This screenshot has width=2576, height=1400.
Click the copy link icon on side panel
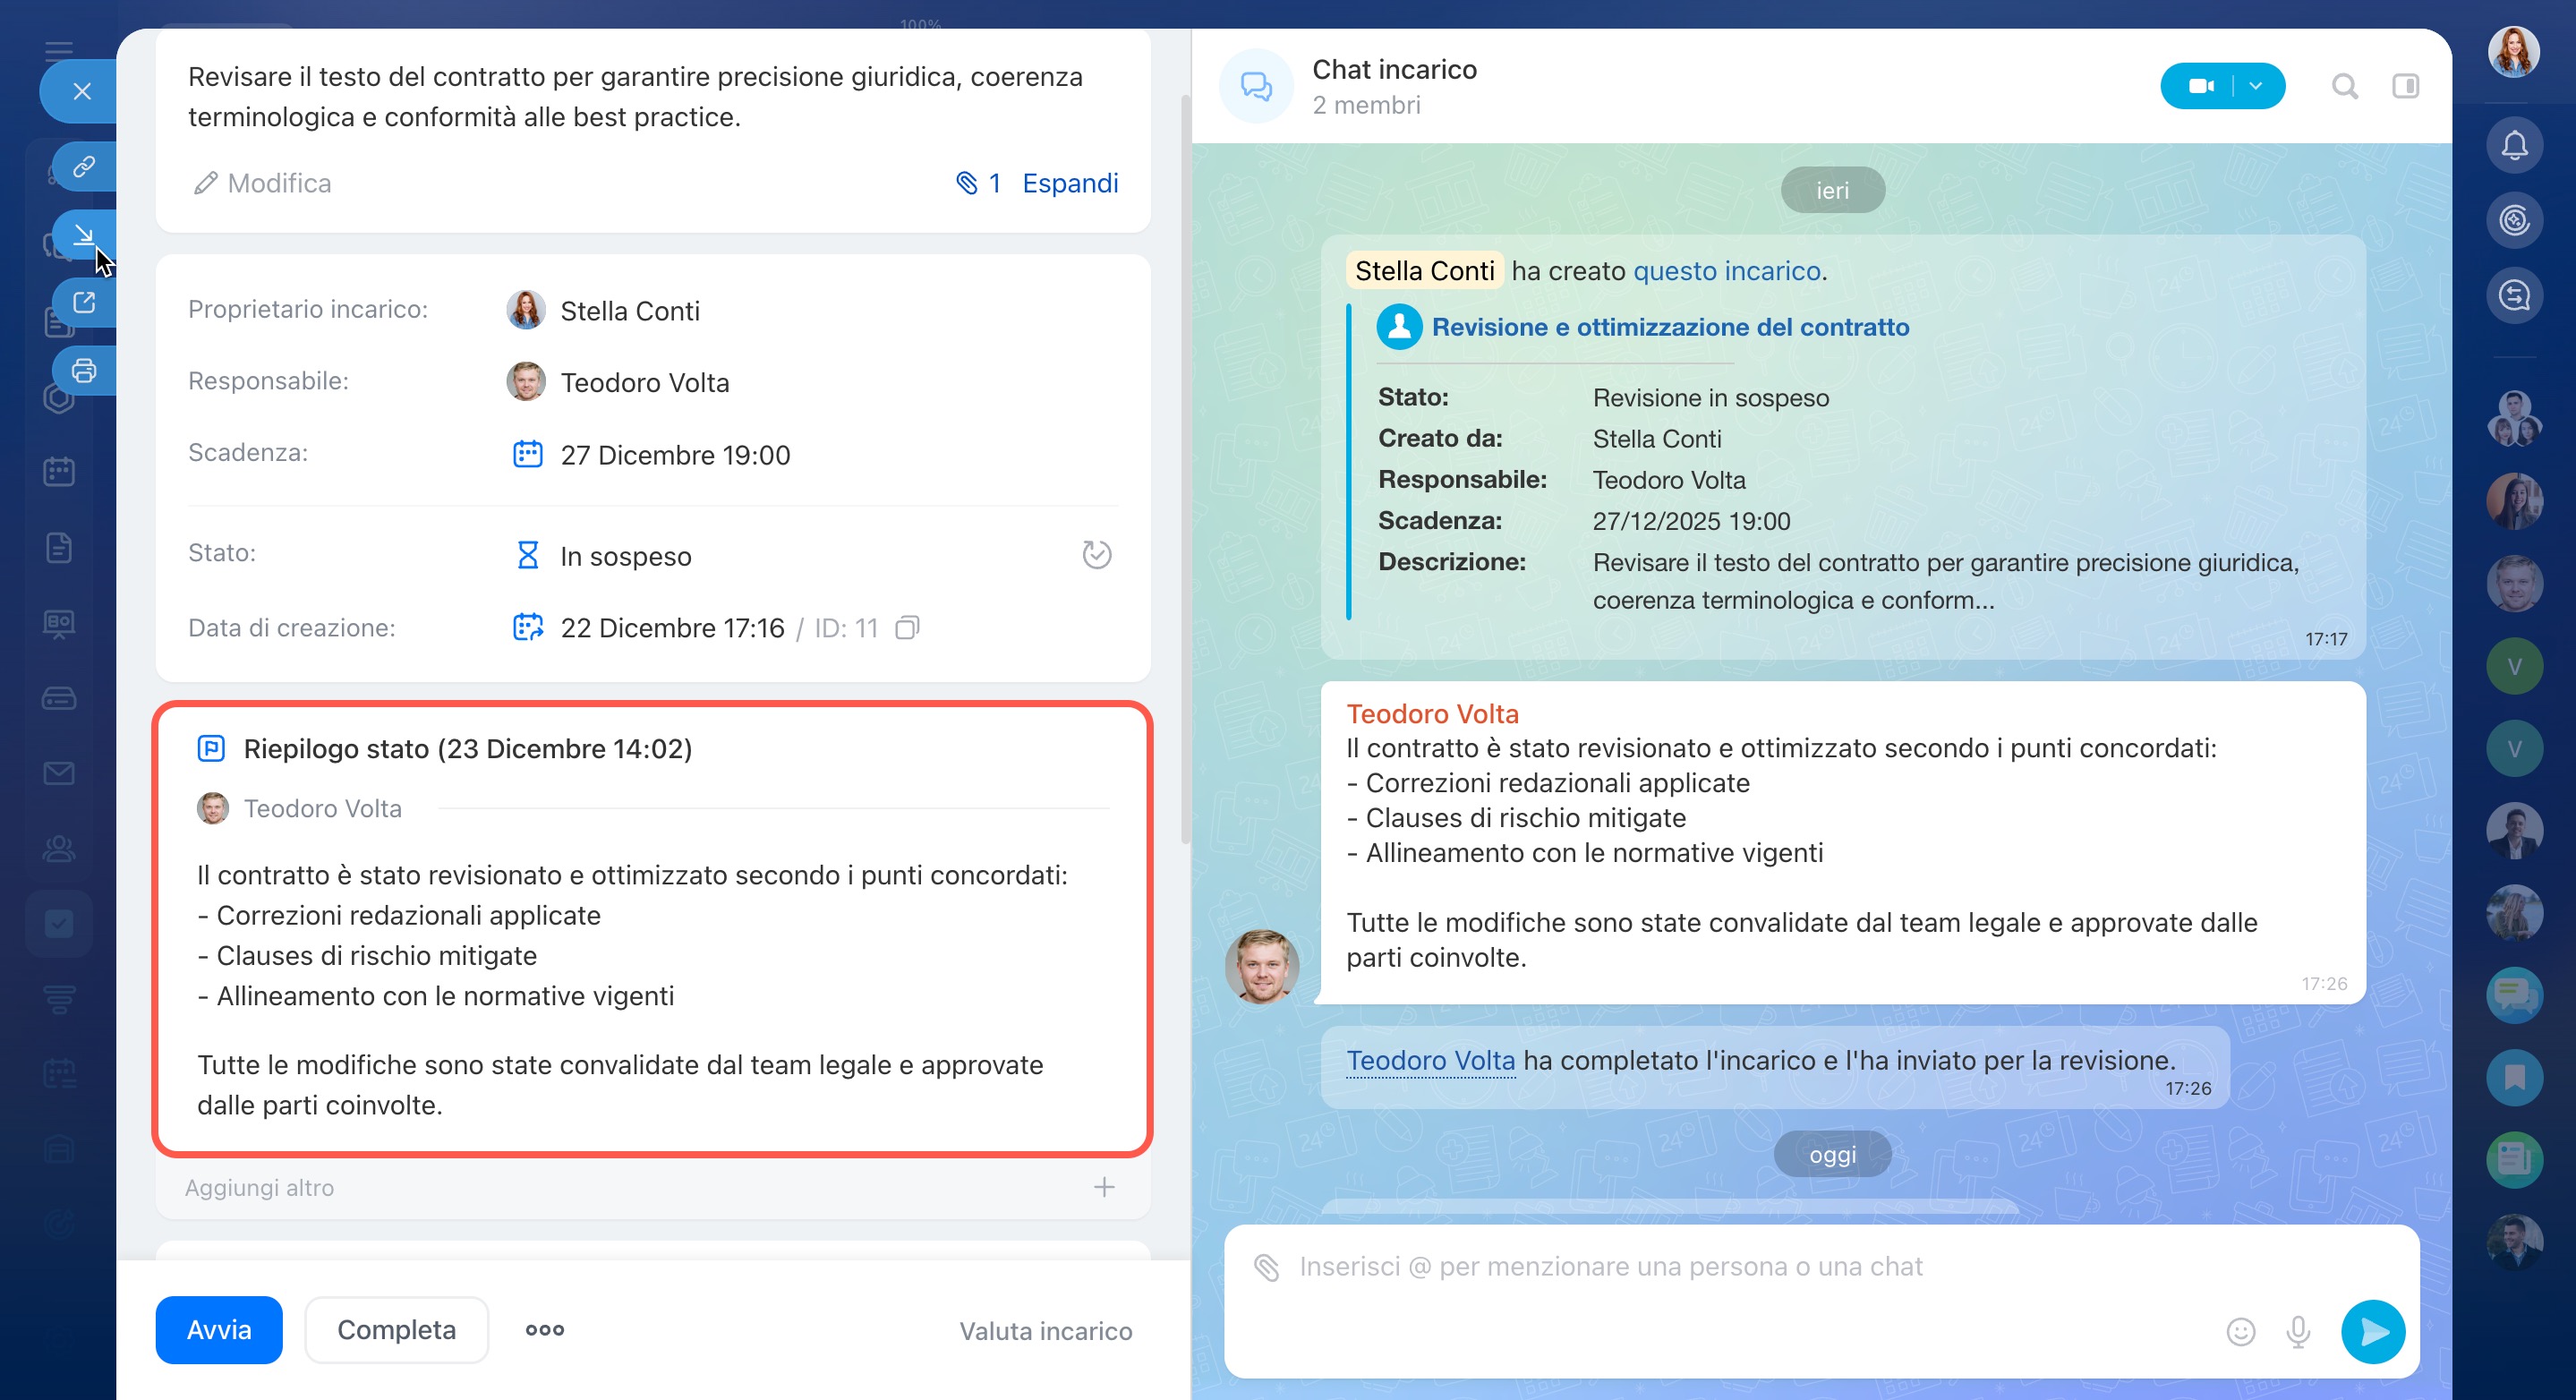pos(84,166)
